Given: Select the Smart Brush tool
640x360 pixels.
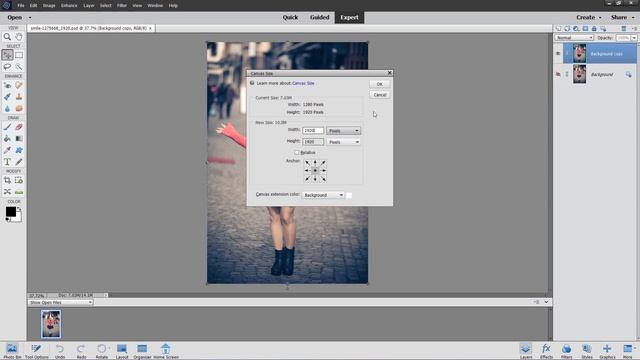Looking at the screenshot, I should [x=7, y=97].
